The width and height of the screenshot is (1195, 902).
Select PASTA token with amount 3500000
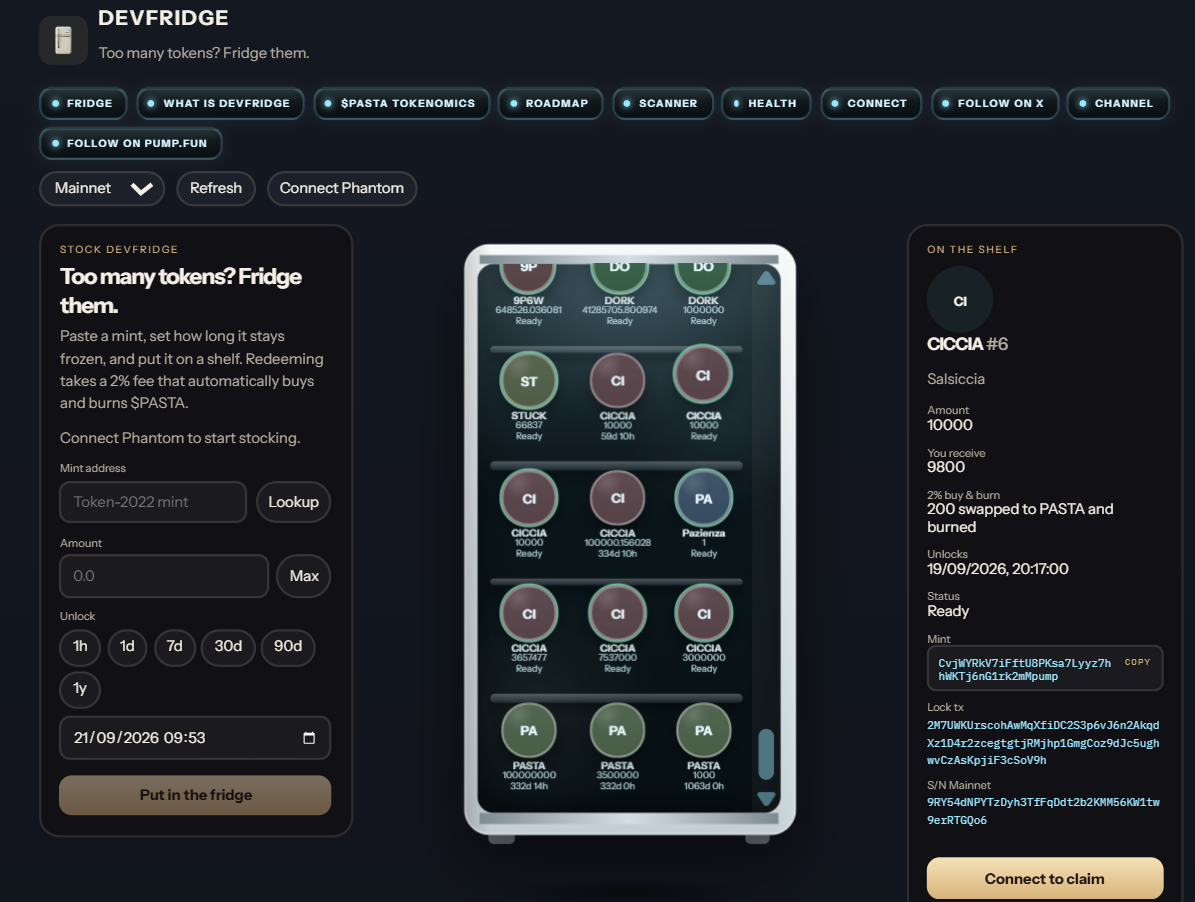[617, 731]
